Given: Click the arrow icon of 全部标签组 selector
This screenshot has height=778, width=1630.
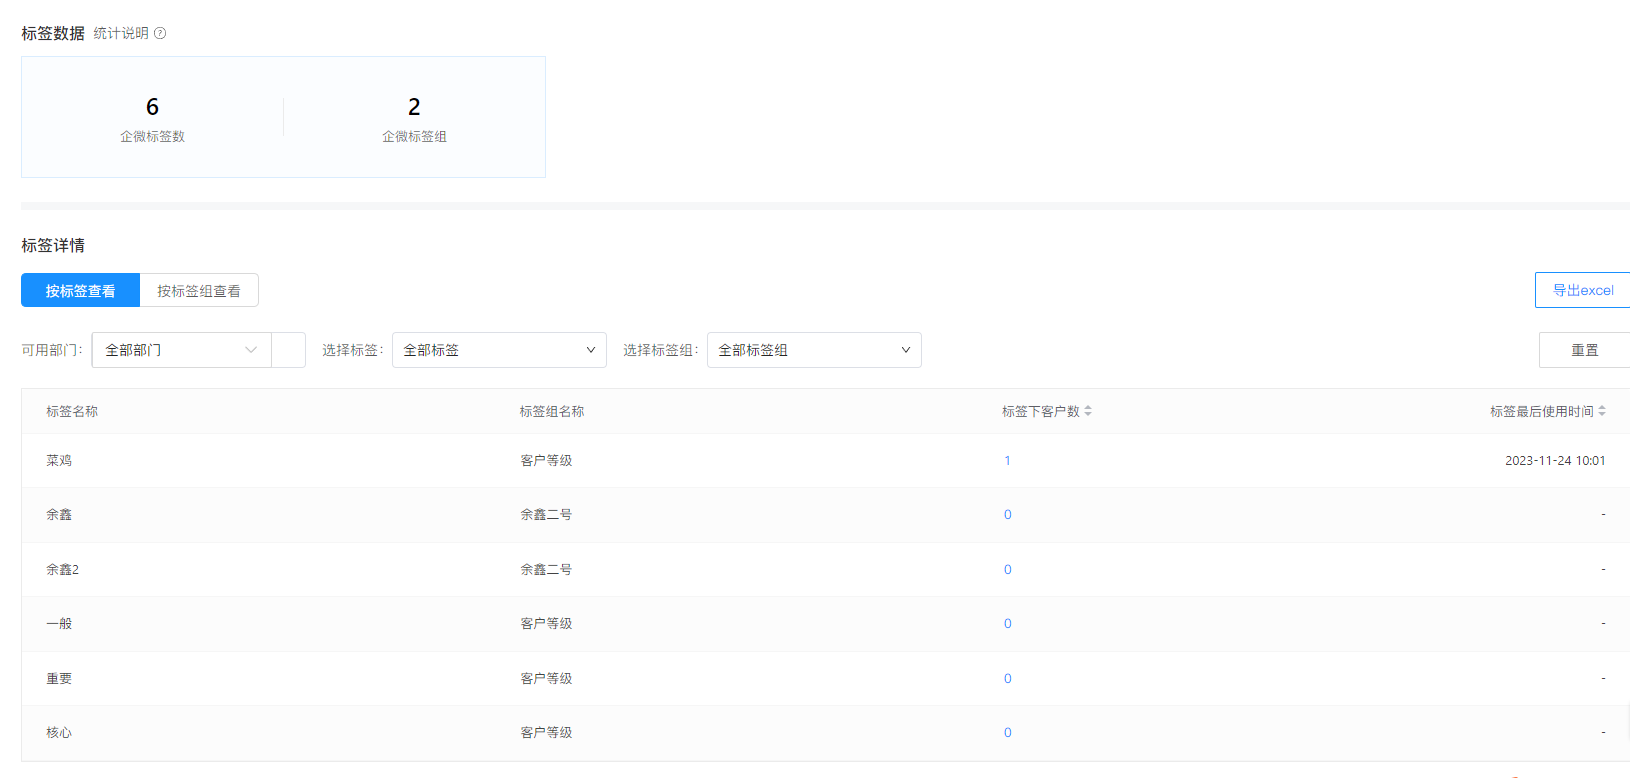Looking at the screenshot, I should click(905, 350).
